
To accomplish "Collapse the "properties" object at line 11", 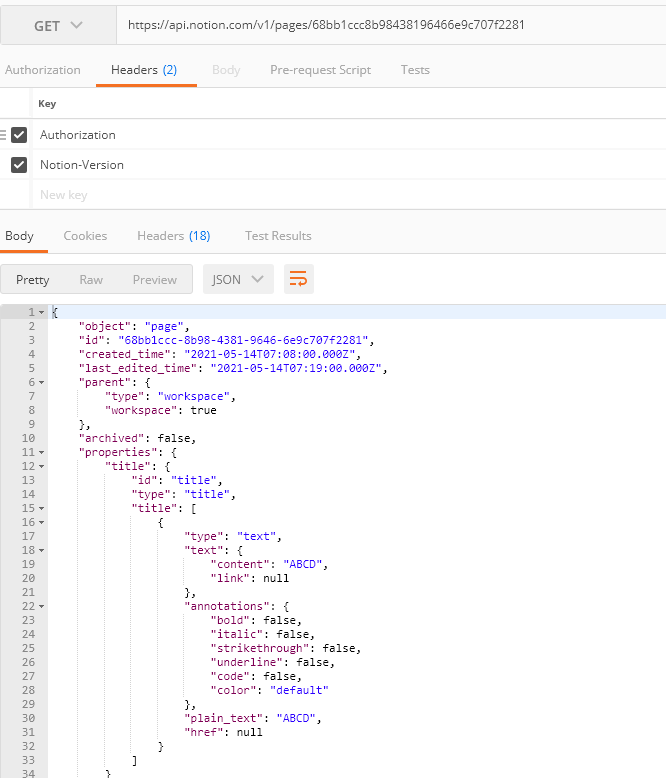I will [x=42, y=452].
